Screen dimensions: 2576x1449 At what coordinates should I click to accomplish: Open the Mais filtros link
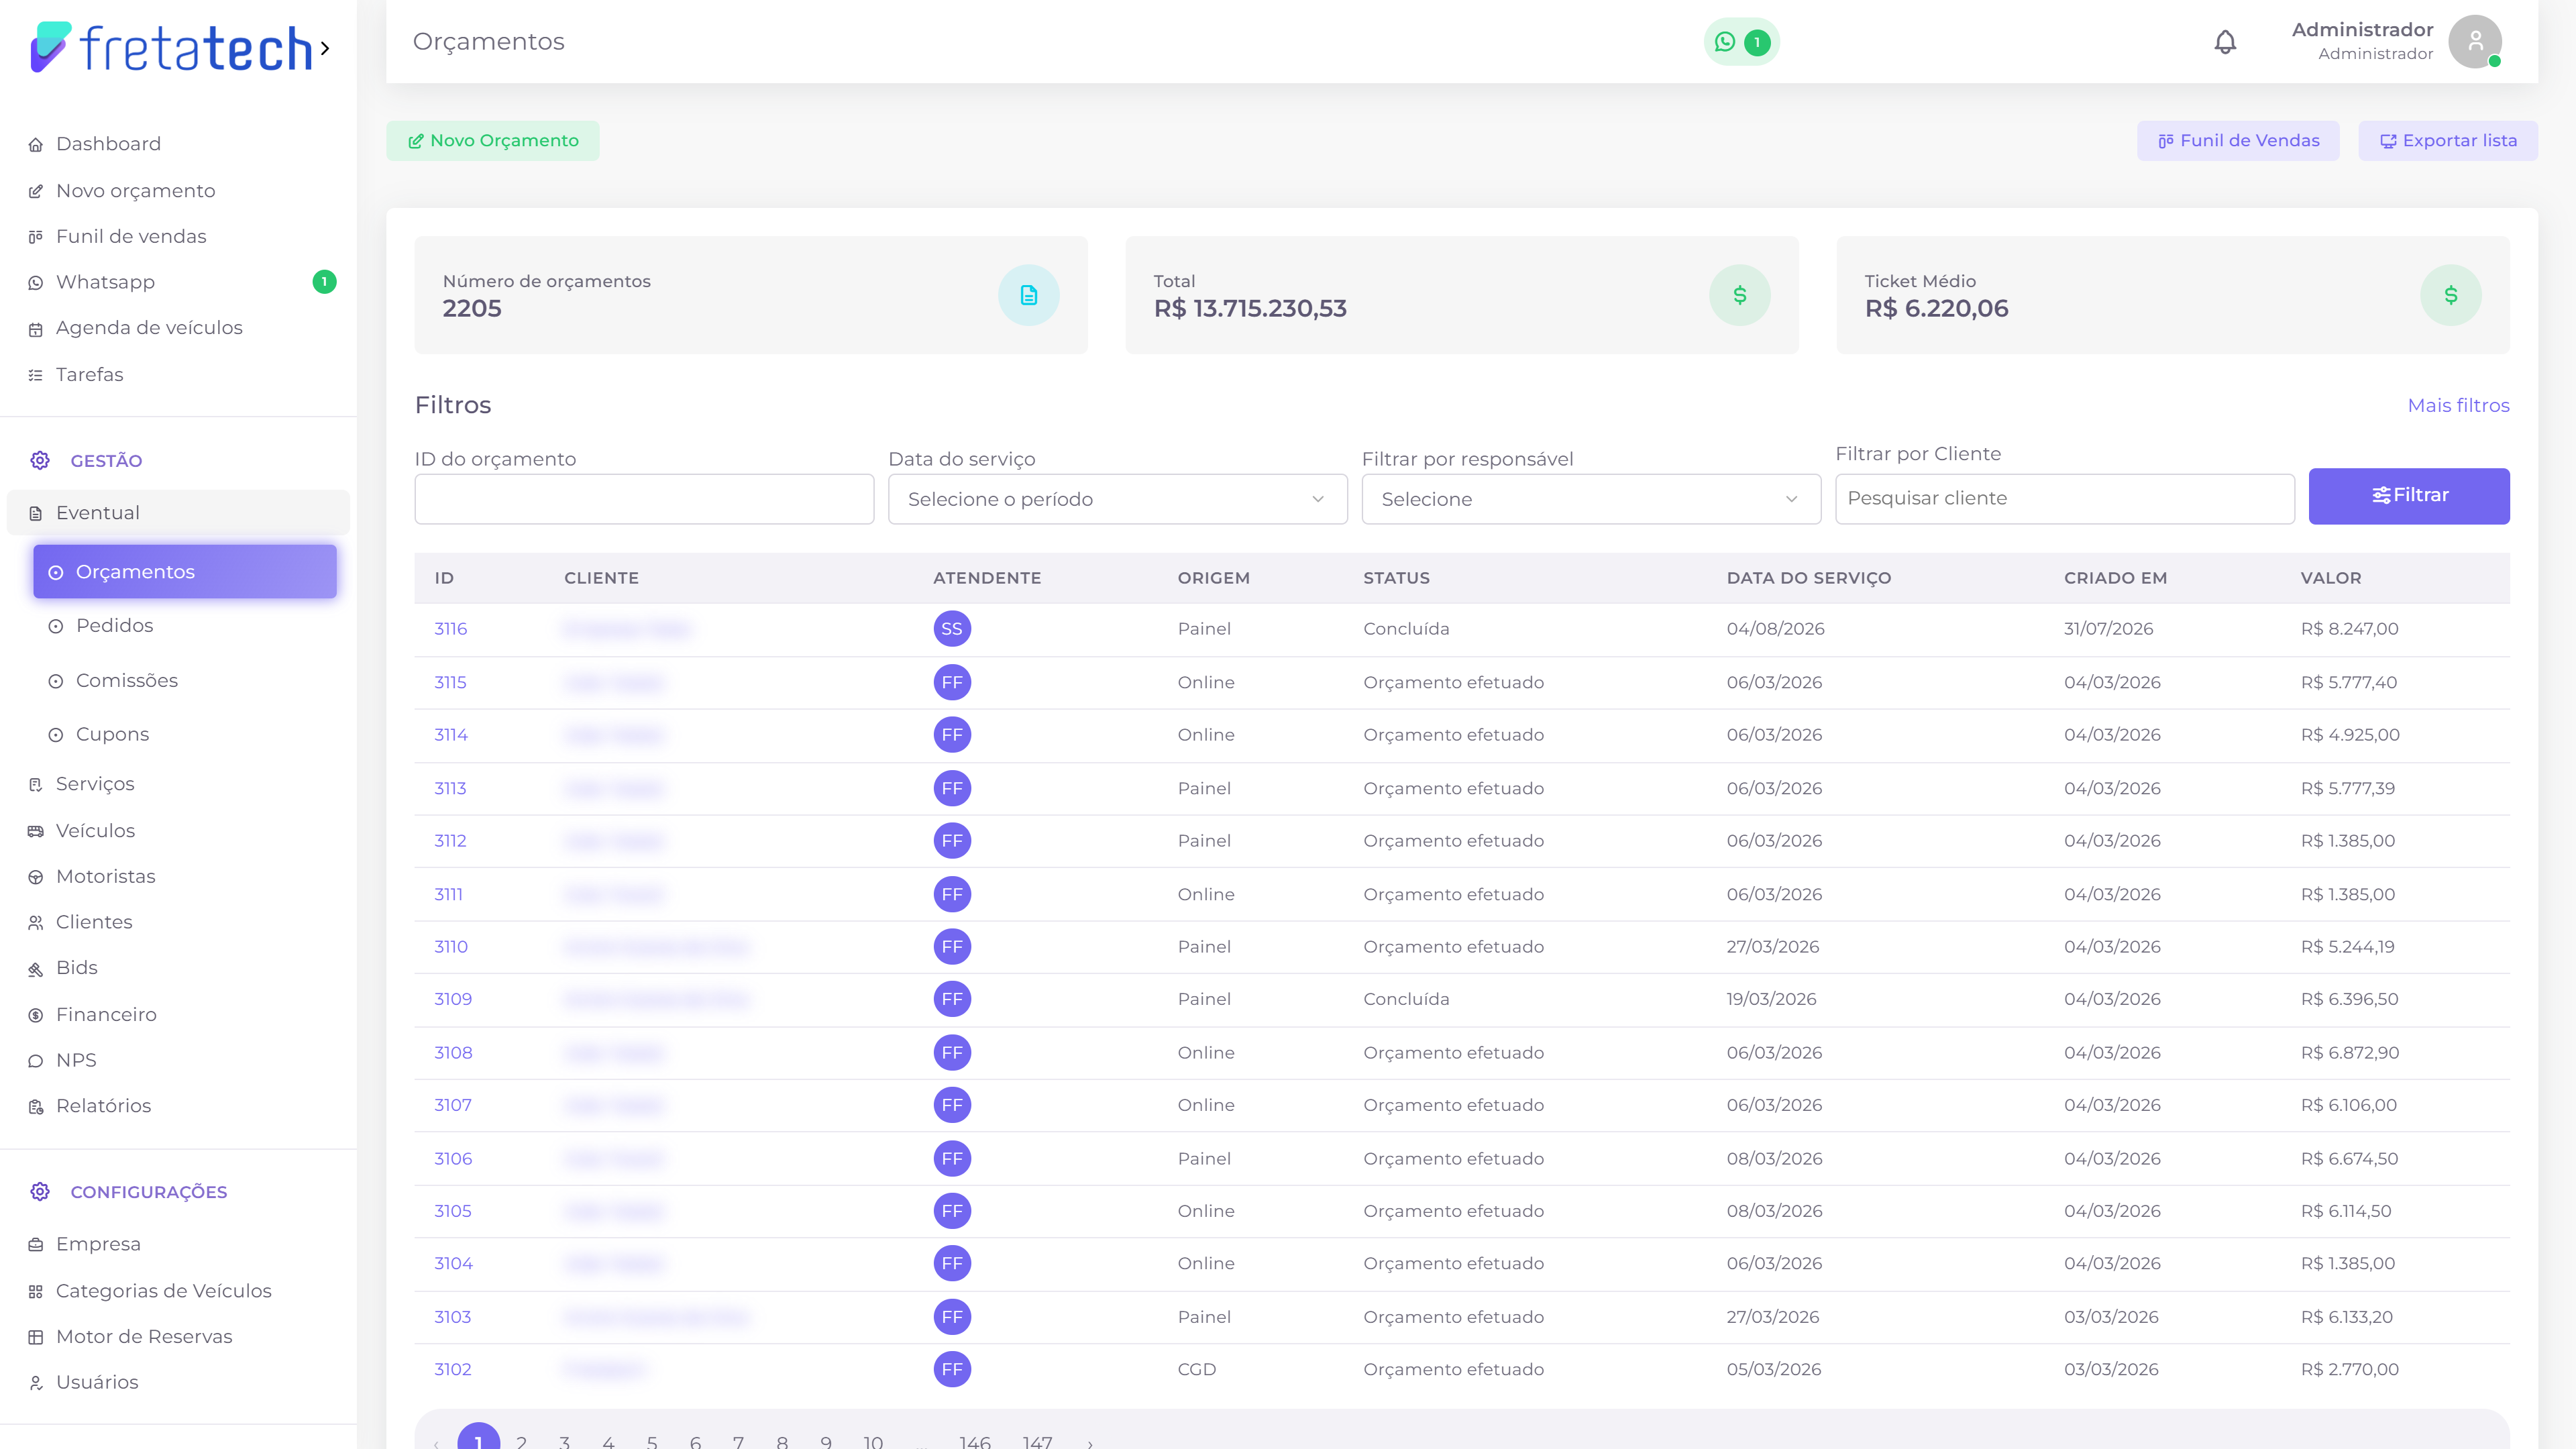click(x=2458, y=405)
